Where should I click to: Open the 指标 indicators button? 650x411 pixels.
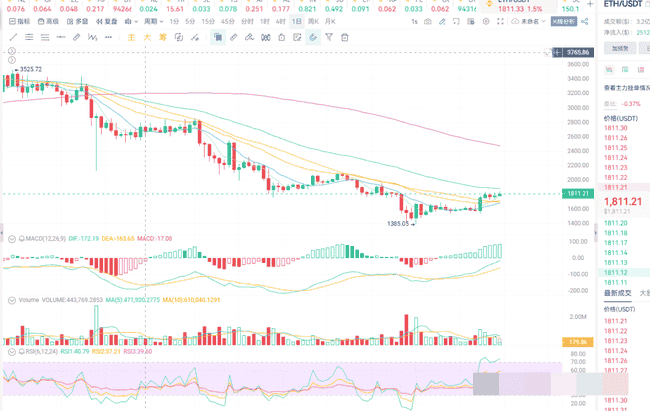[18, 21]
